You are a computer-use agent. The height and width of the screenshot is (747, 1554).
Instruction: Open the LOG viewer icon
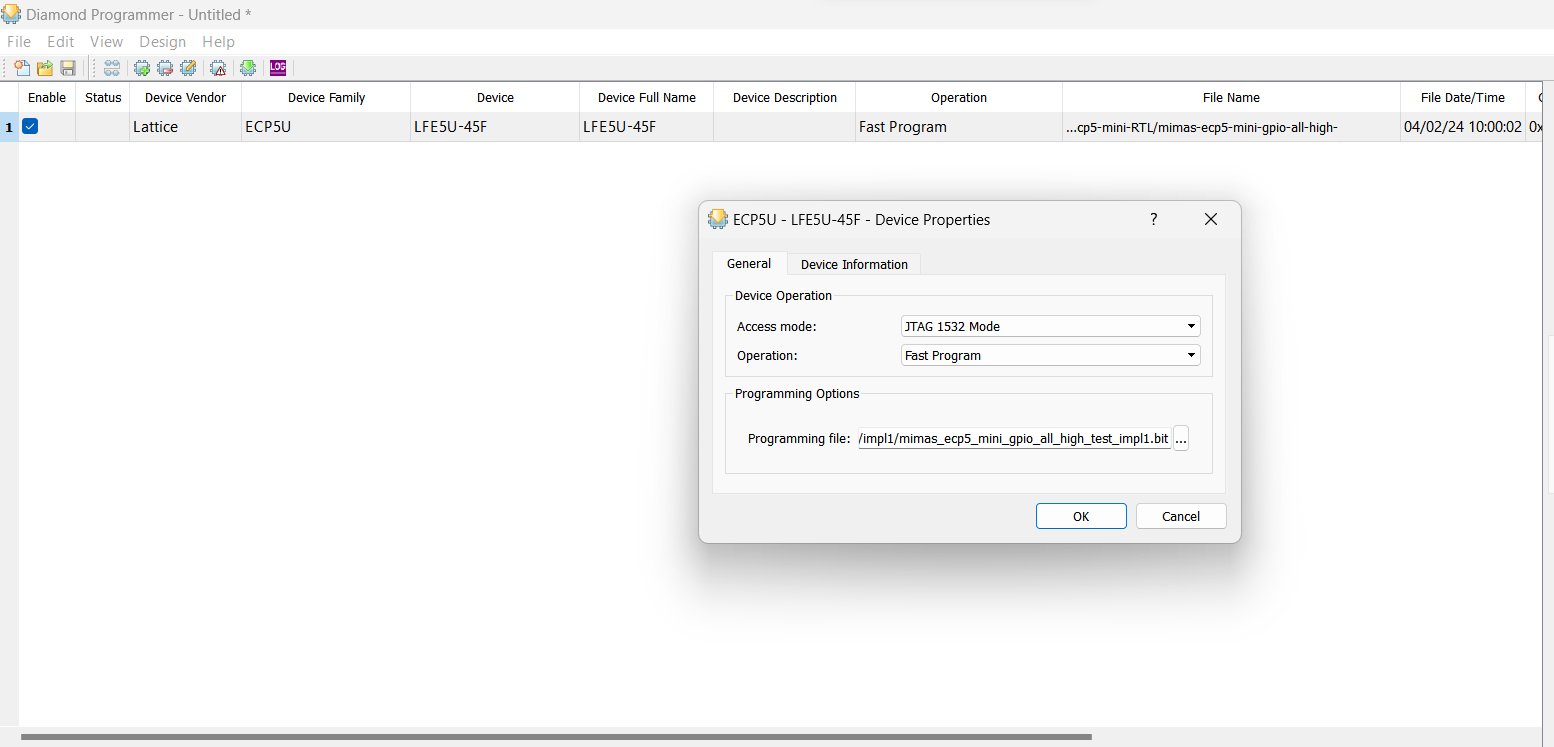tap(278, 68)
